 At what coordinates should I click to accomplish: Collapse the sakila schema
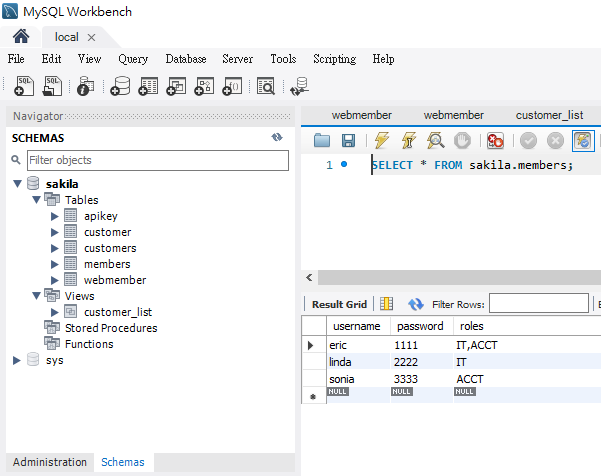pyautogui.click(x=17, y=184)
